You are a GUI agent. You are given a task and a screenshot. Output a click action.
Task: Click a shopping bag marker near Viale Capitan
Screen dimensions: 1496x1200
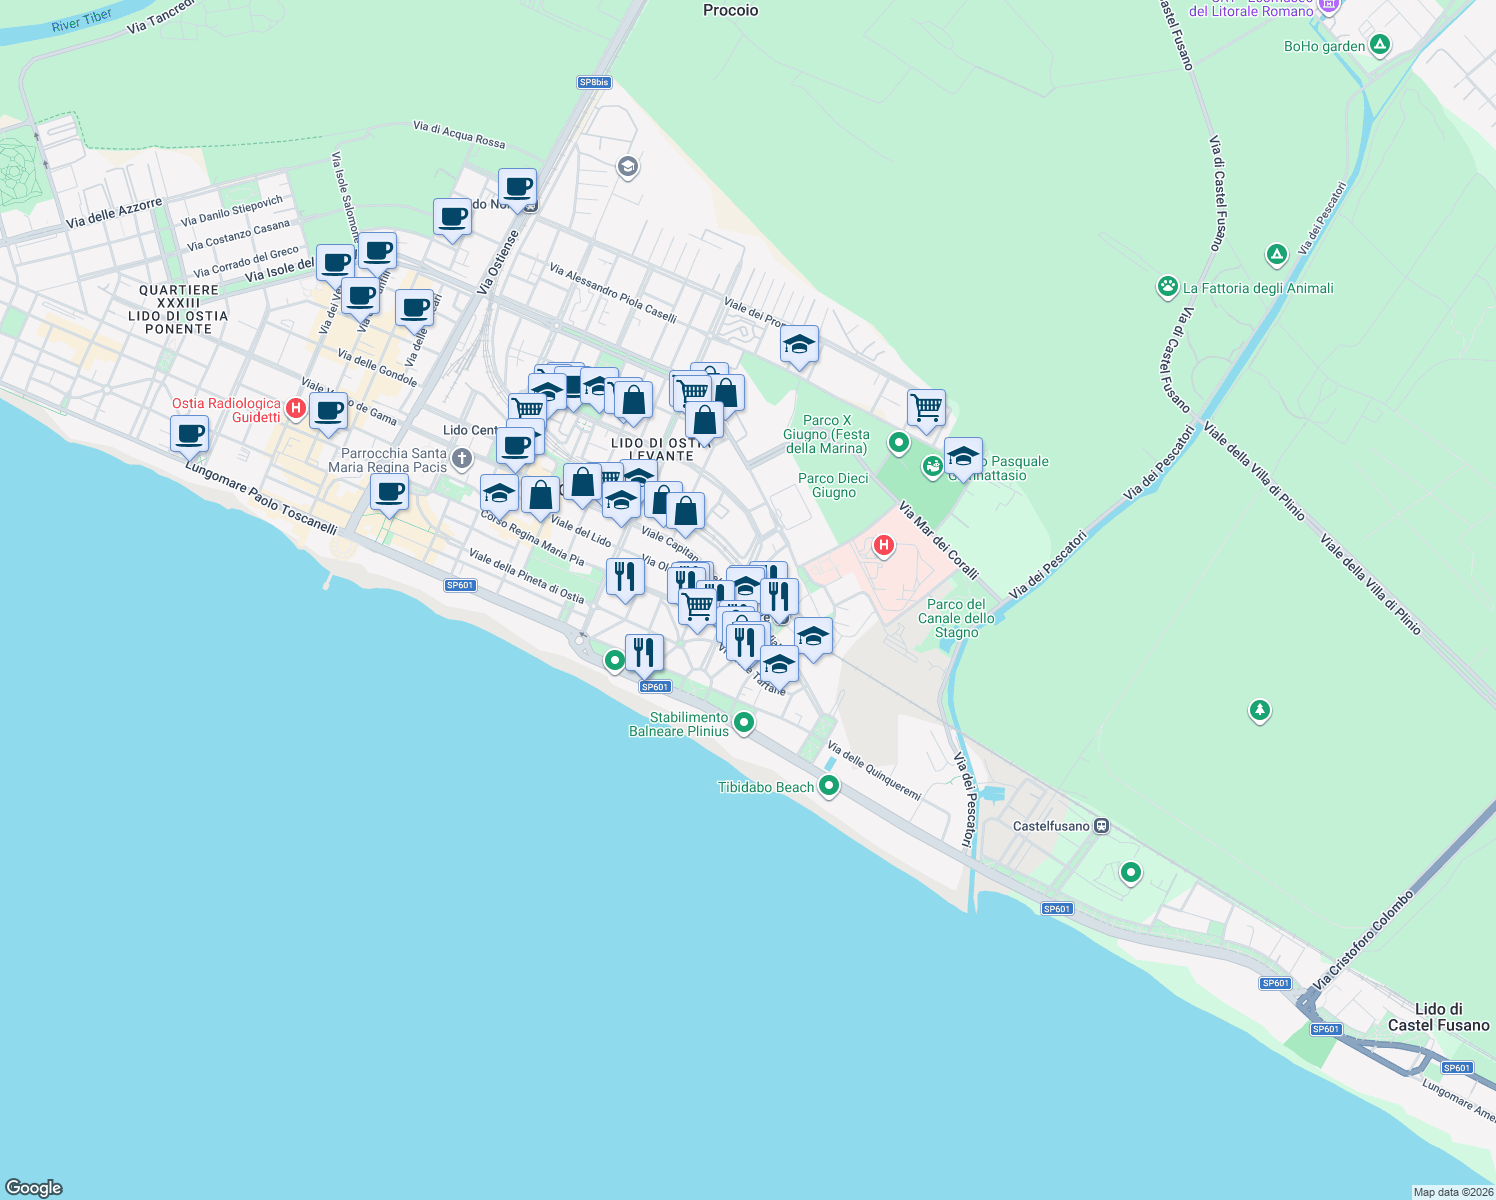(x=684, y=512)
